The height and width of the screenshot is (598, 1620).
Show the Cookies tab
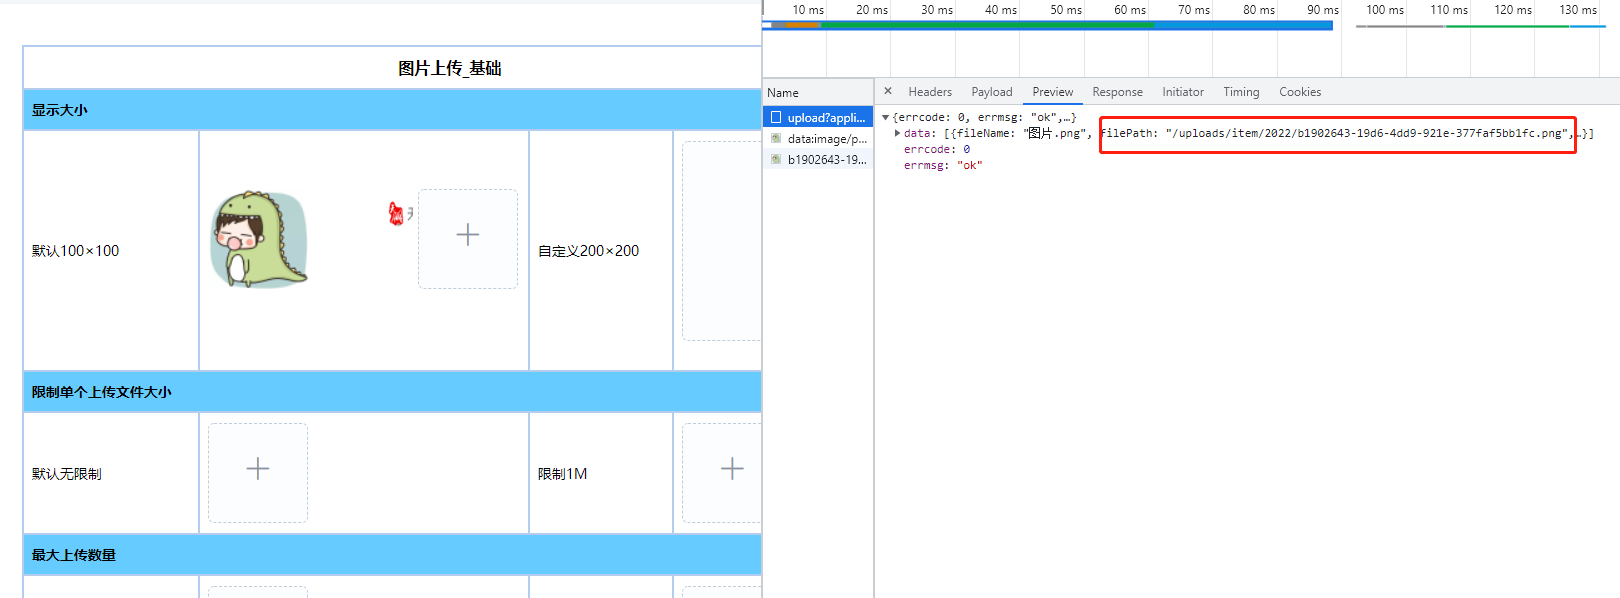[x=1300, y=92]
